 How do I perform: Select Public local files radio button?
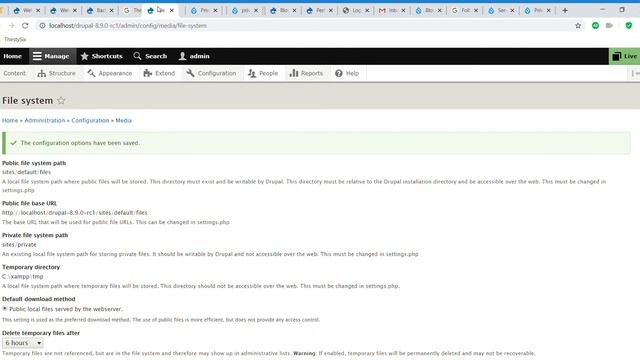coord(5,309)
